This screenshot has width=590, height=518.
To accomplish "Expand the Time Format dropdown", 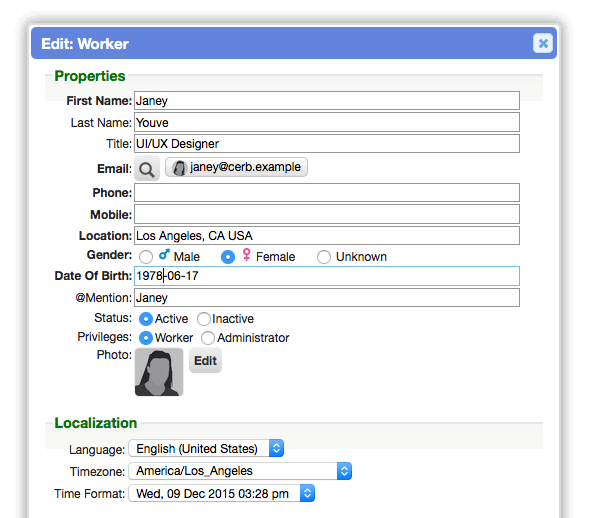I will tap(222, 494).
